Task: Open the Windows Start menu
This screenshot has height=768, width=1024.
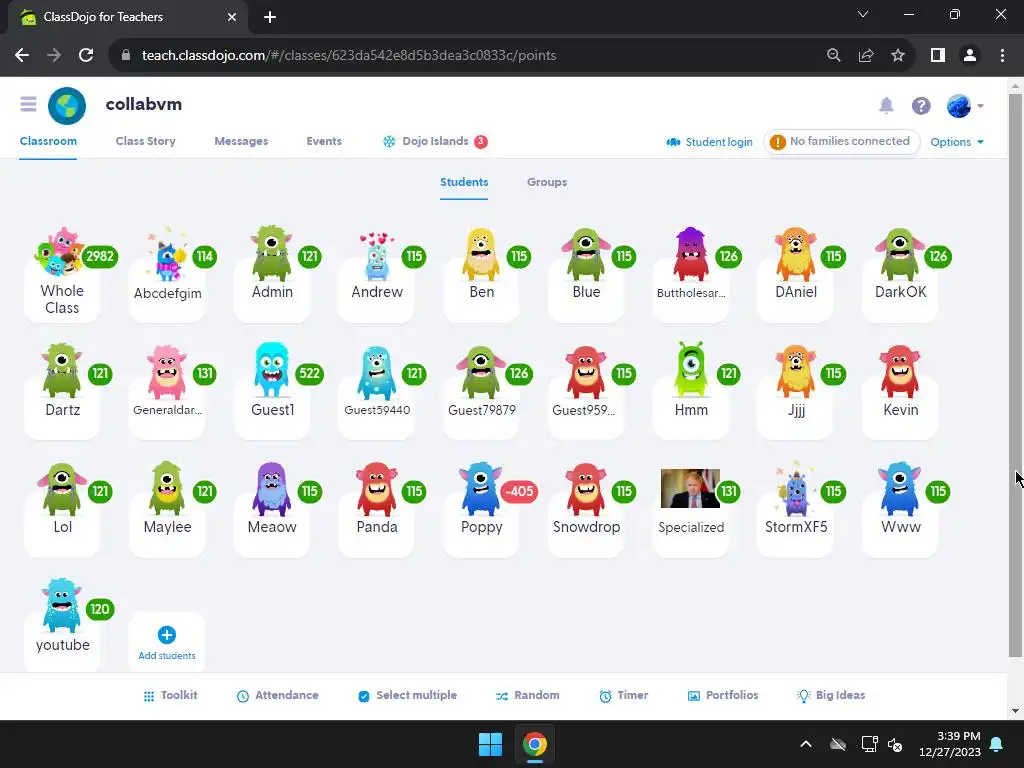Action: [490, 744]
